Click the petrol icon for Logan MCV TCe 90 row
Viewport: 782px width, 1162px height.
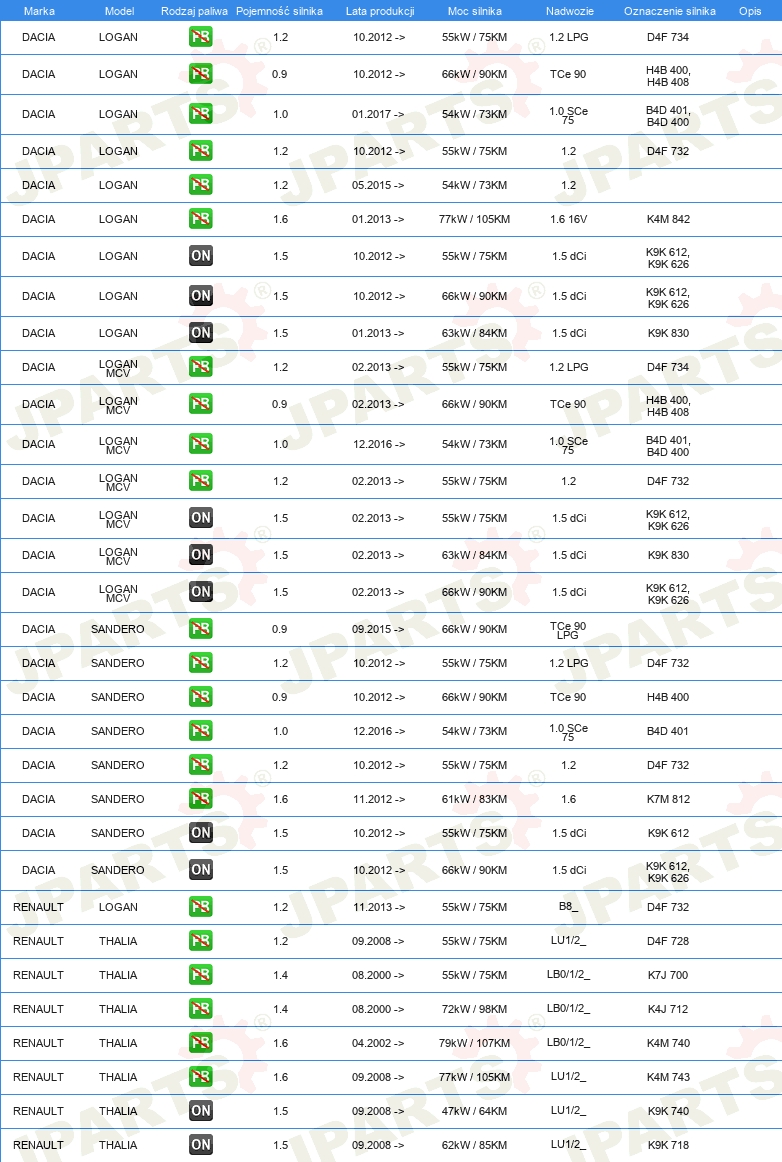[x=200, y=405]
